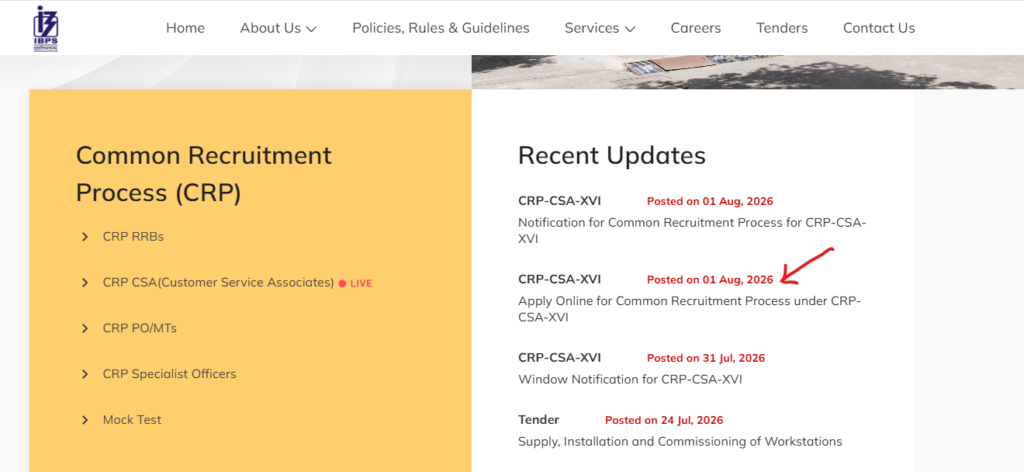Open Apply Online for Common Recruitment Process link
This screenshot has height=472, width=1024.
tap(690, 309)
